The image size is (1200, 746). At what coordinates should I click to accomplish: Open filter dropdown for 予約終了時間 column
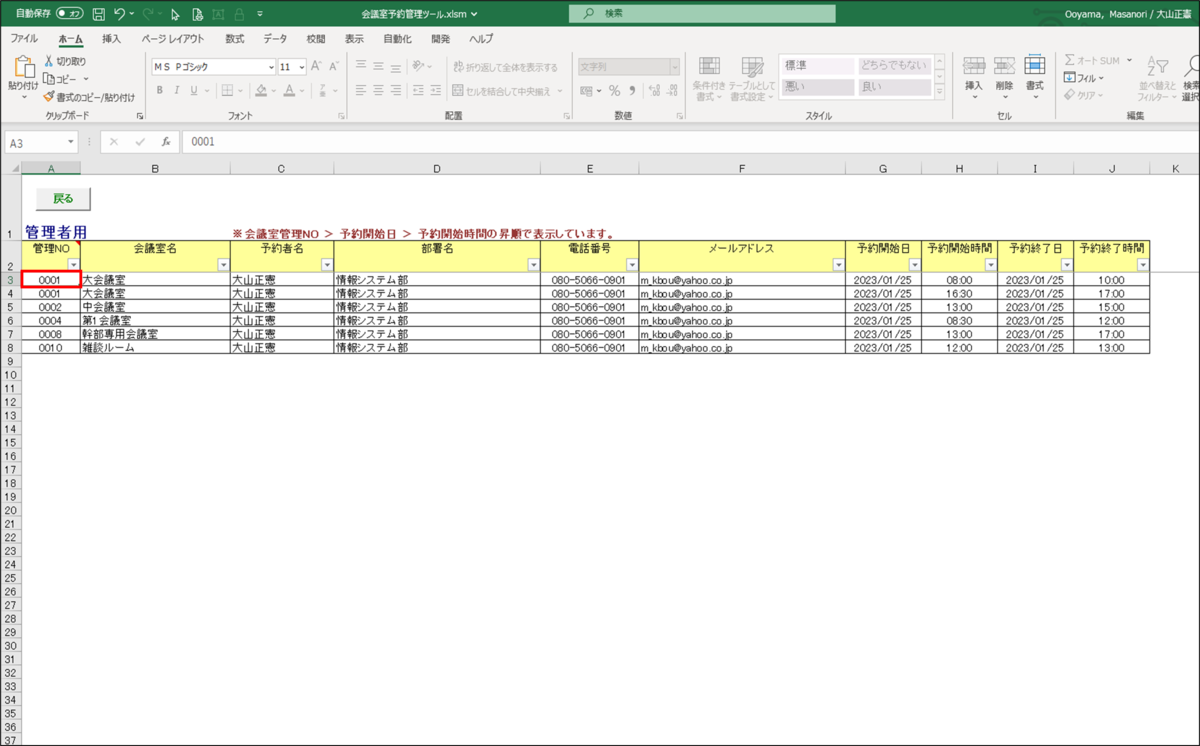[x=1142, y=264]
